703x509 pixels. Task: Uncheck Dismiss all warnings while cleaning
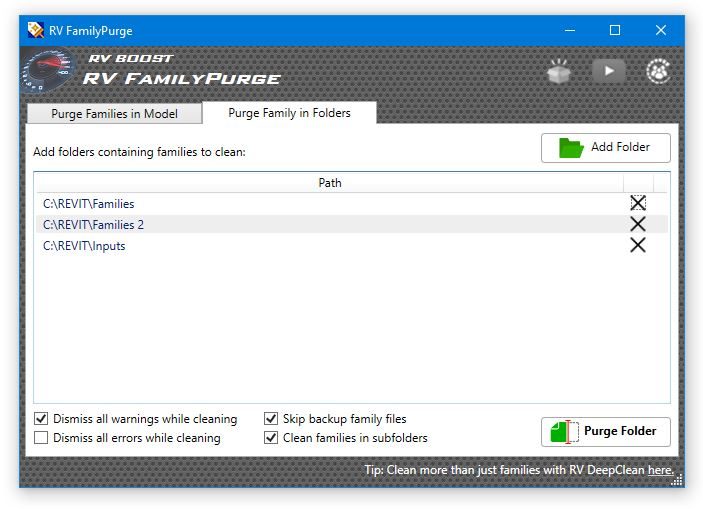[41, 419]
